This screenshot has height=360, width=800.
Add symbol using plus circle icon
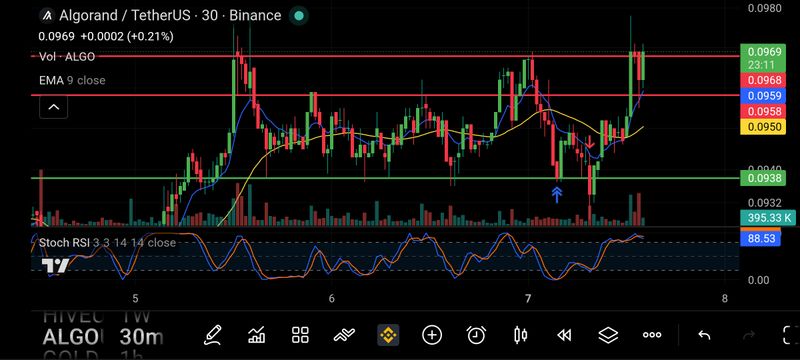tap(432, 335)
